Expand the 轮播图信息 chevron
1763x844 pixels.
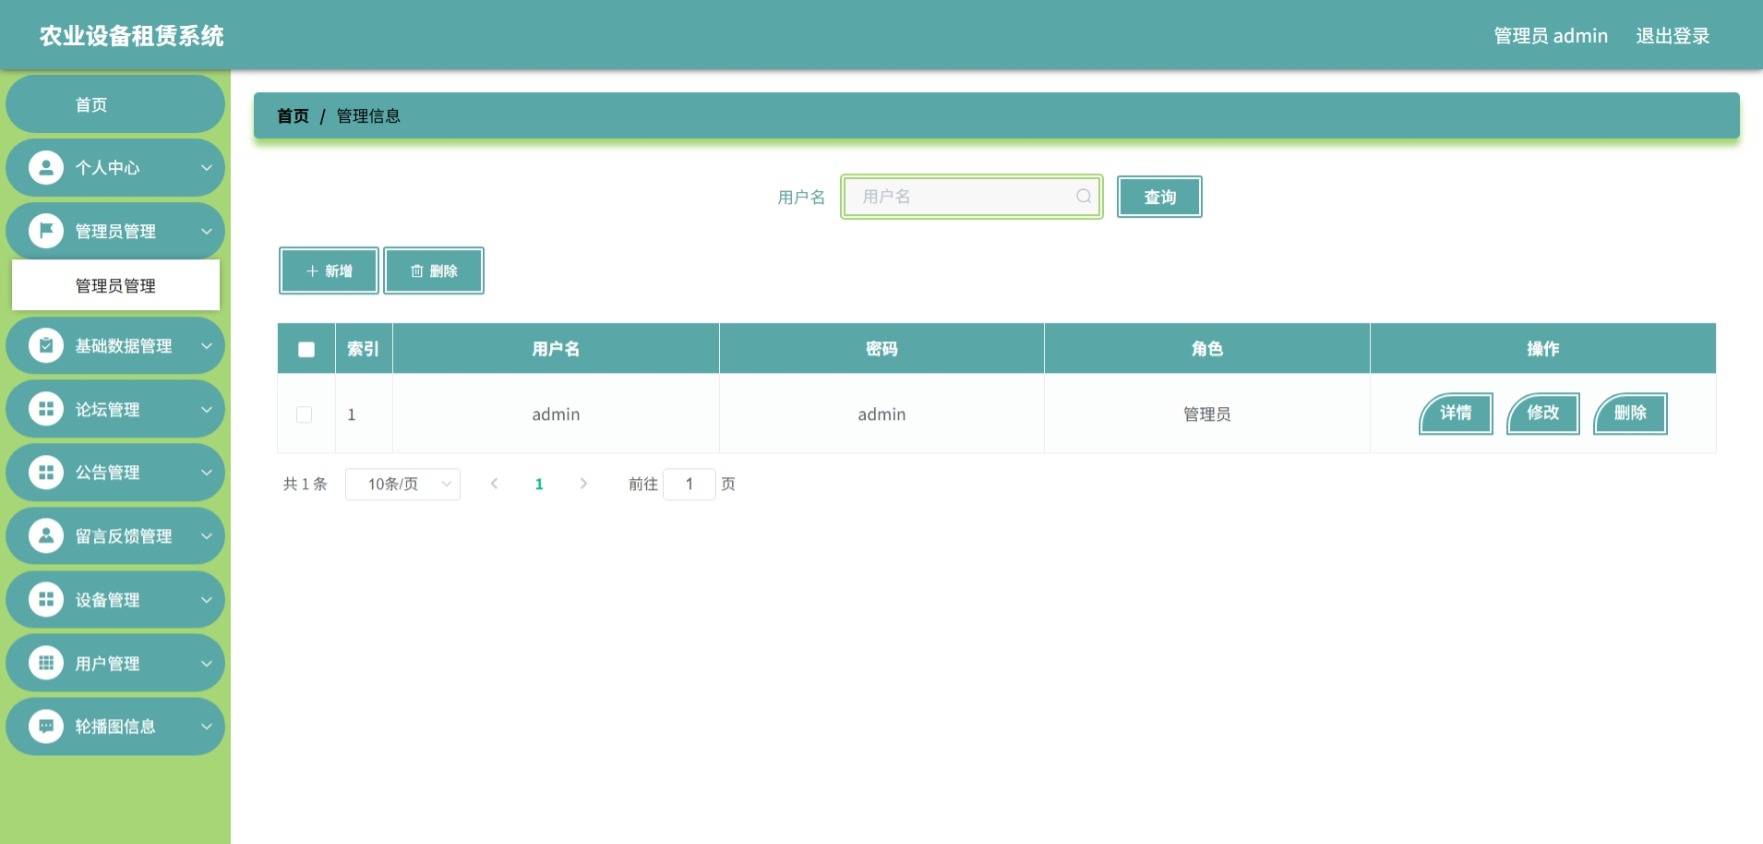[x=206, y=726]
